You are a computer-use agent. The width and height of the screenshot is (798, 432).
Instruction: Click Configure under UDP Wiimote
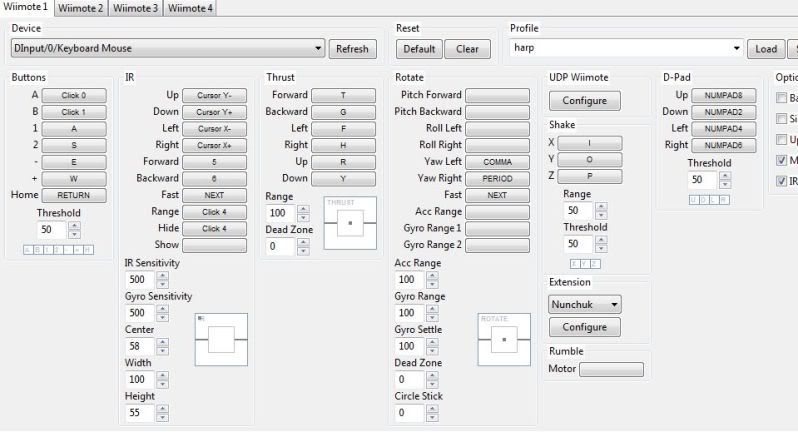(585, 101)
